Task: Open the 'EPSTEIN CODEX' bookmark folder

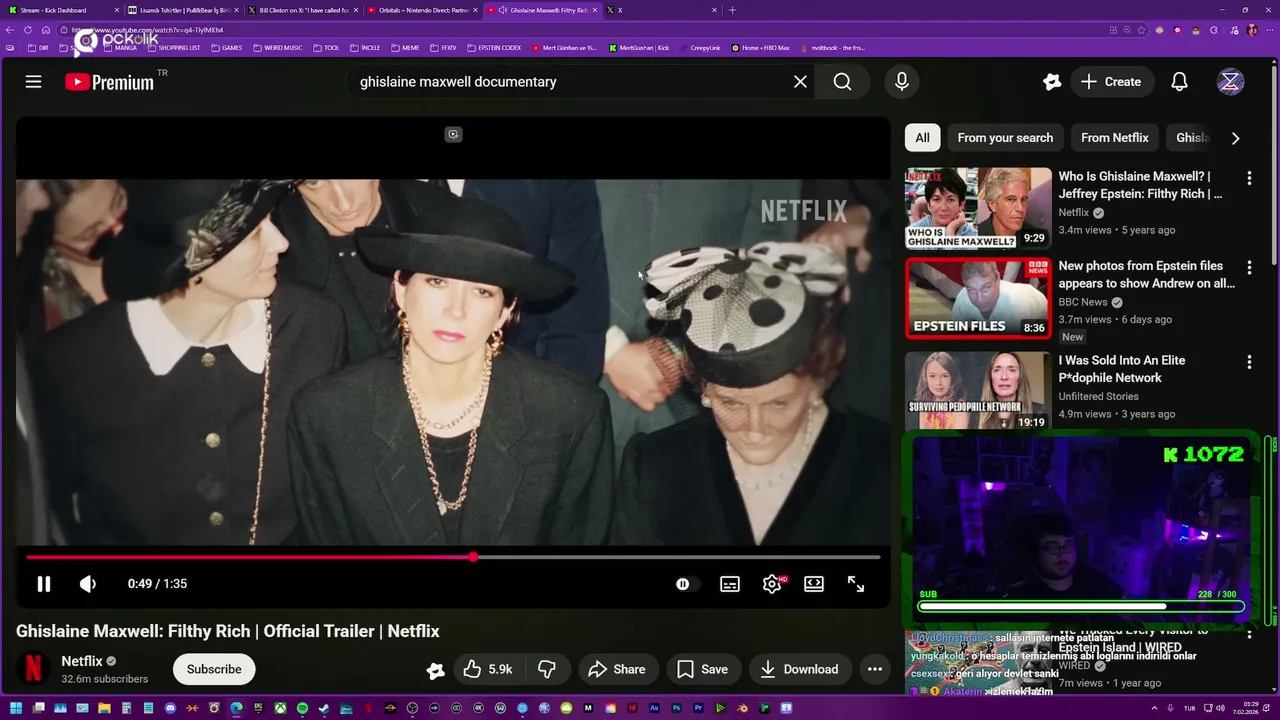Action: coord(494,47)
